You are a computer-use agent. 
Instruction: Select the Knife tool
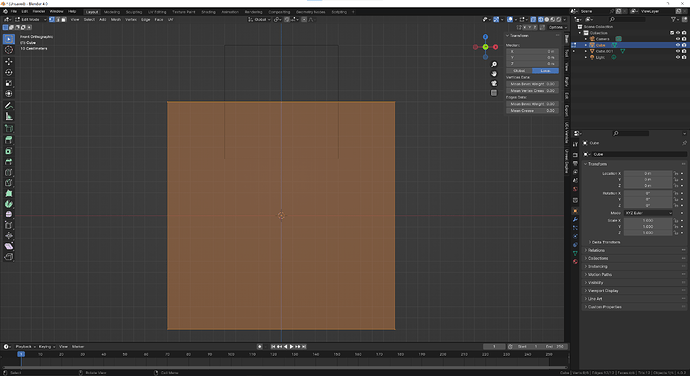tap(8, 183)
